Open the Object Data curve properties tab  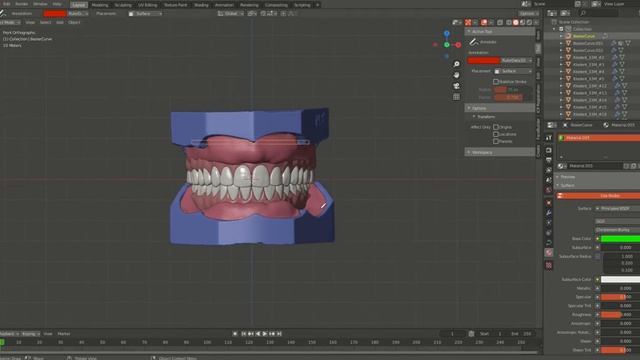[x=549, y=243]
